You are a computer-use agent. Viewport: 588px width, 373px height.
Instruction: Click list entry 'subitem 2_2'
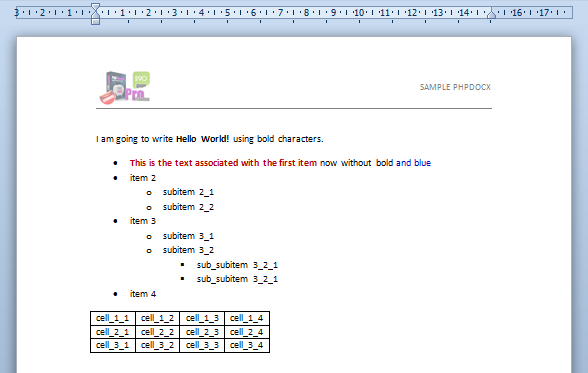(188, 207)
